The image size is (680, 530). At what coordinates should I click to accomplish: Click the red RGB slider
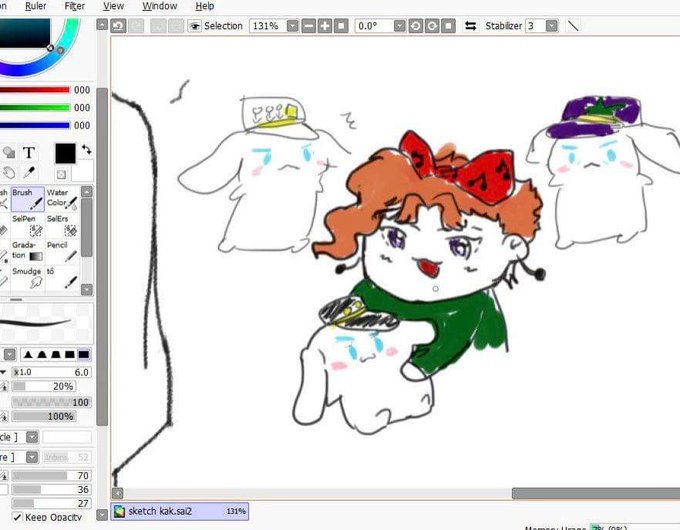click(35, 90)
